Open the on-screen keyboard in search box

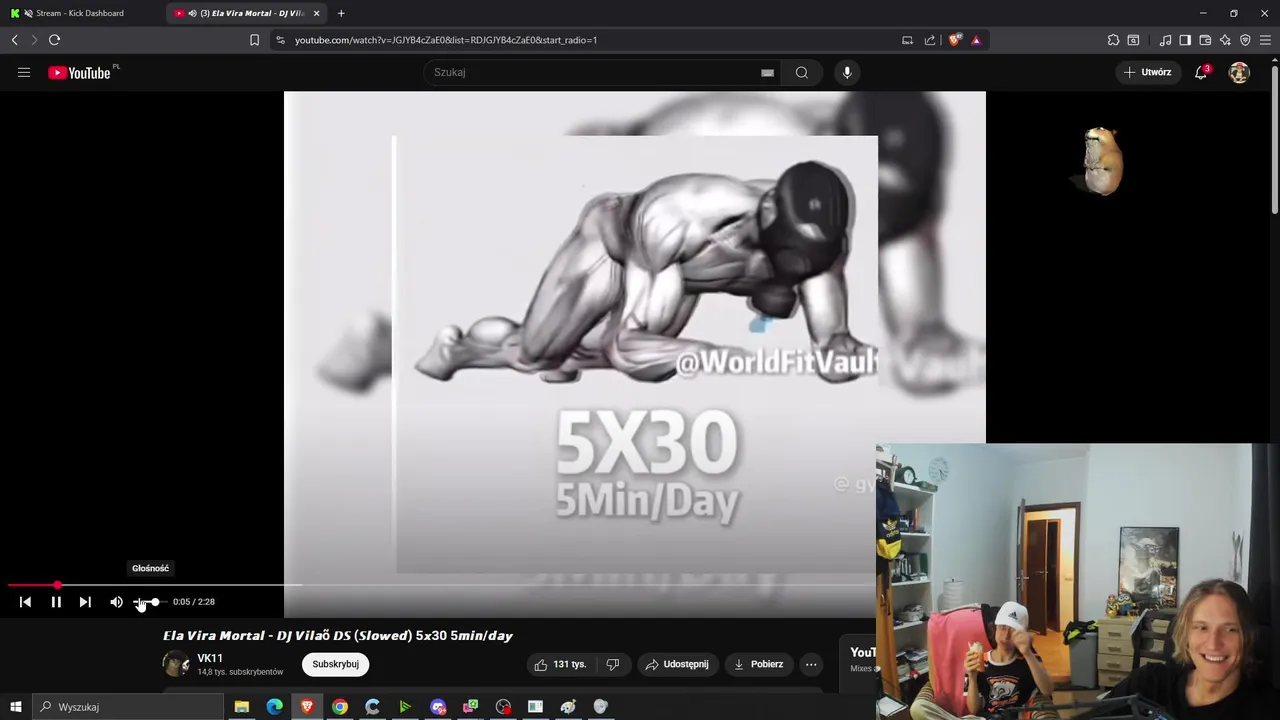767,72
